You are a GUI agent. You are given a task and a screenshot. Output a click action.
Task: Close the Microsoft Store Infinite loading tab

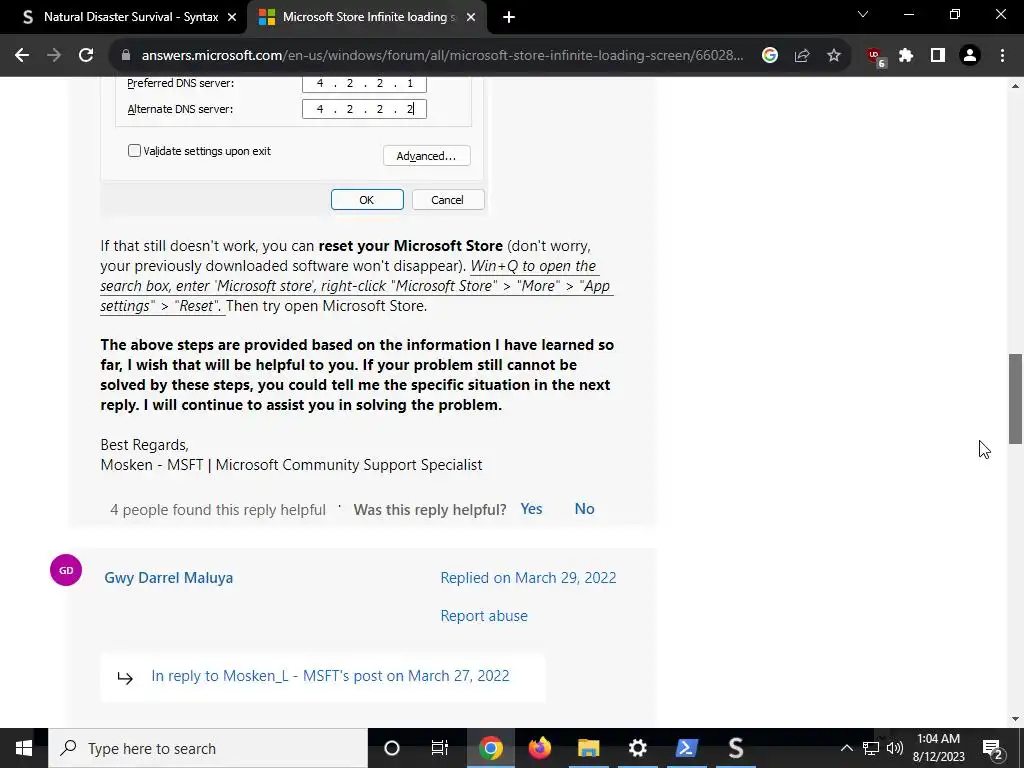(x=471, y=18)
